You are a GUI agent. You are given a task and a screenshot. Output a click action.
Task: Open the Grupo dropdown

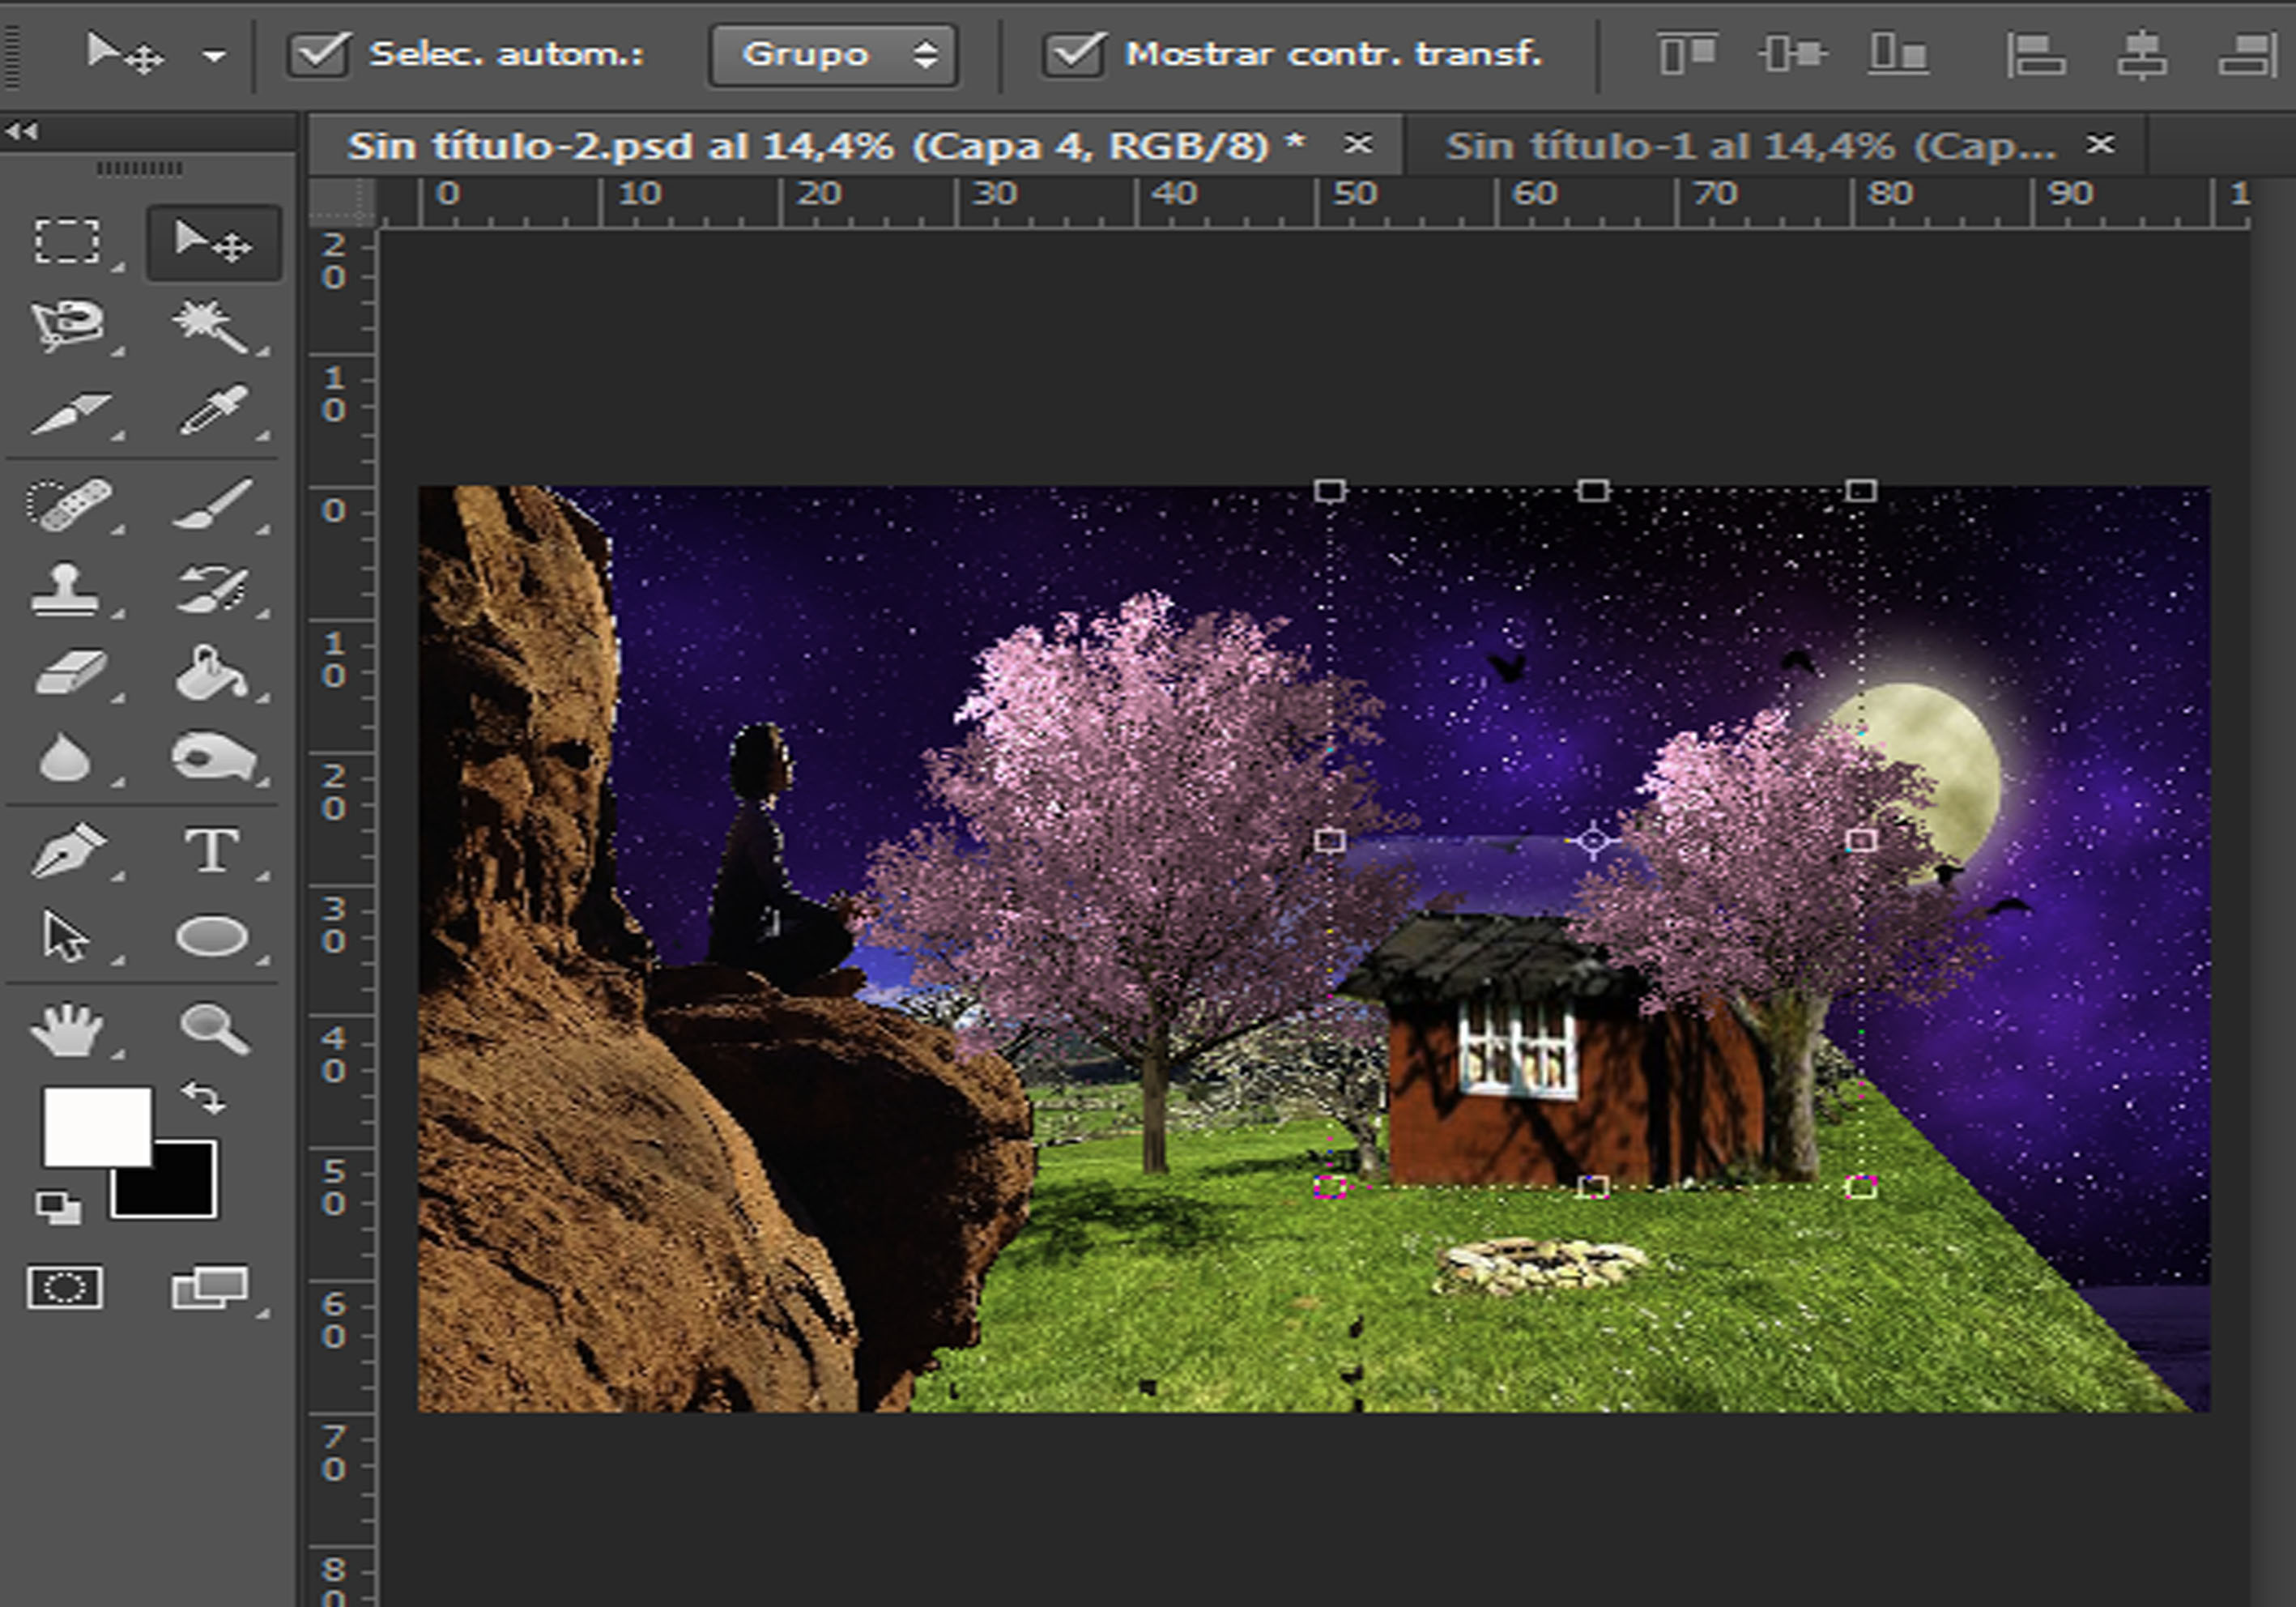click(833, 55)
